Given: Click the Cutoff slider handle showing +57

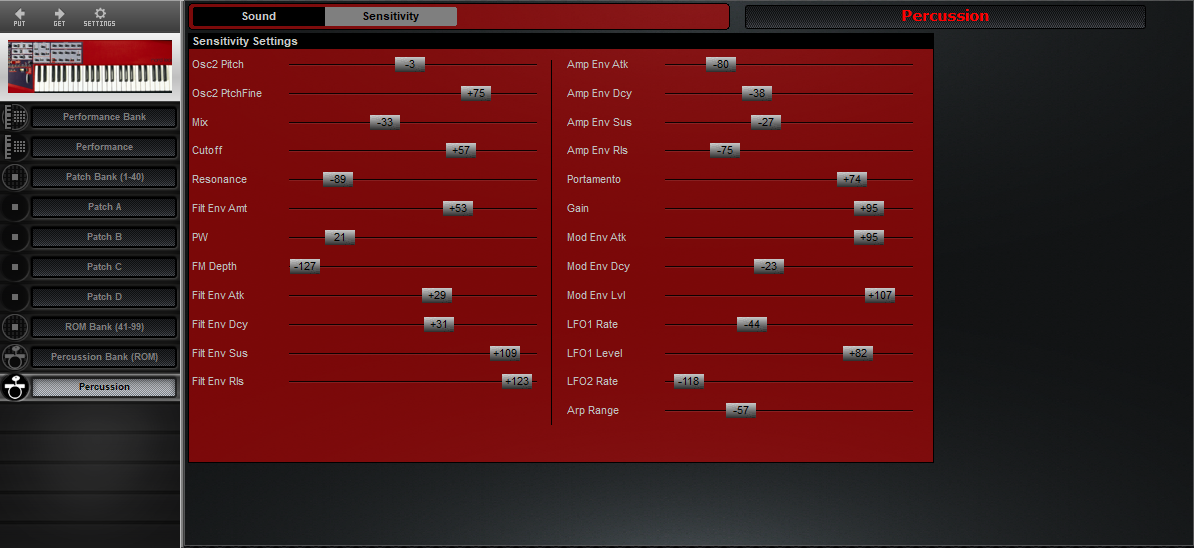Looking at the screenshot, I should [x=461, y=150].
